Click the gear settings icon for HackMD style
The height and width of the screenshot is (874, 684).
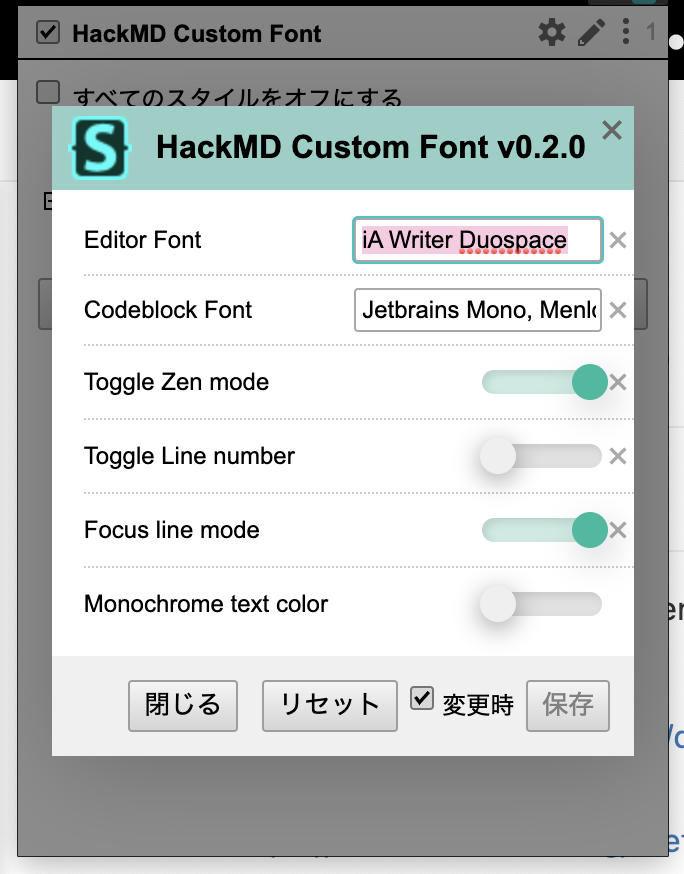551,33
